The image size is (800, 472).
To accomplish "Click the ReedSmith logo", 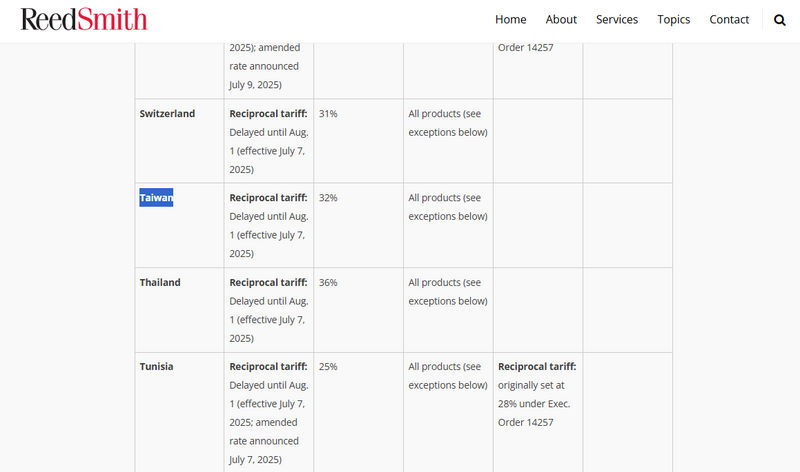I will [x=84, y=19].
